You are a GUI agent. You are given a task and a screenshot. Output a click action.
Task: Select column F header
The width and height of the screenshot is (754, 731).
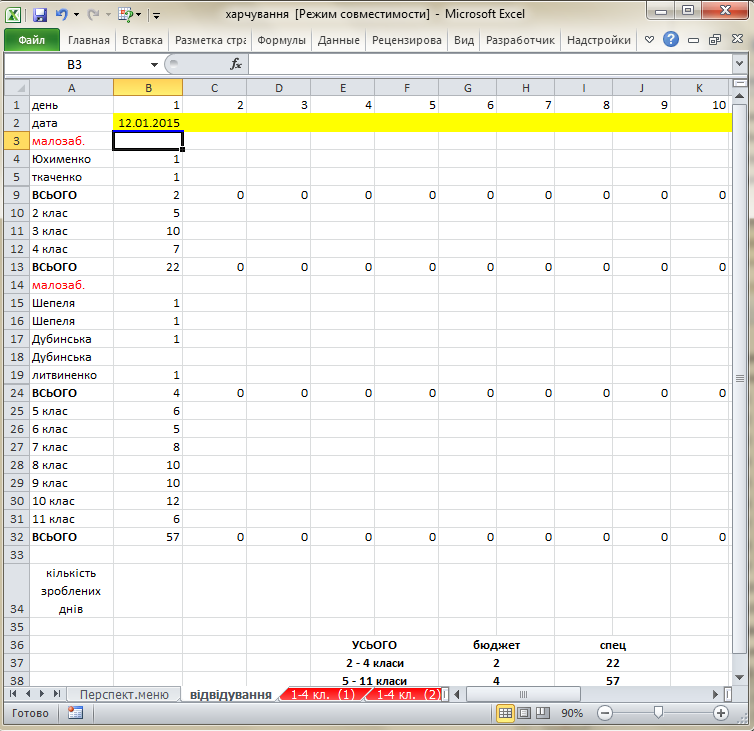[407, 88]
